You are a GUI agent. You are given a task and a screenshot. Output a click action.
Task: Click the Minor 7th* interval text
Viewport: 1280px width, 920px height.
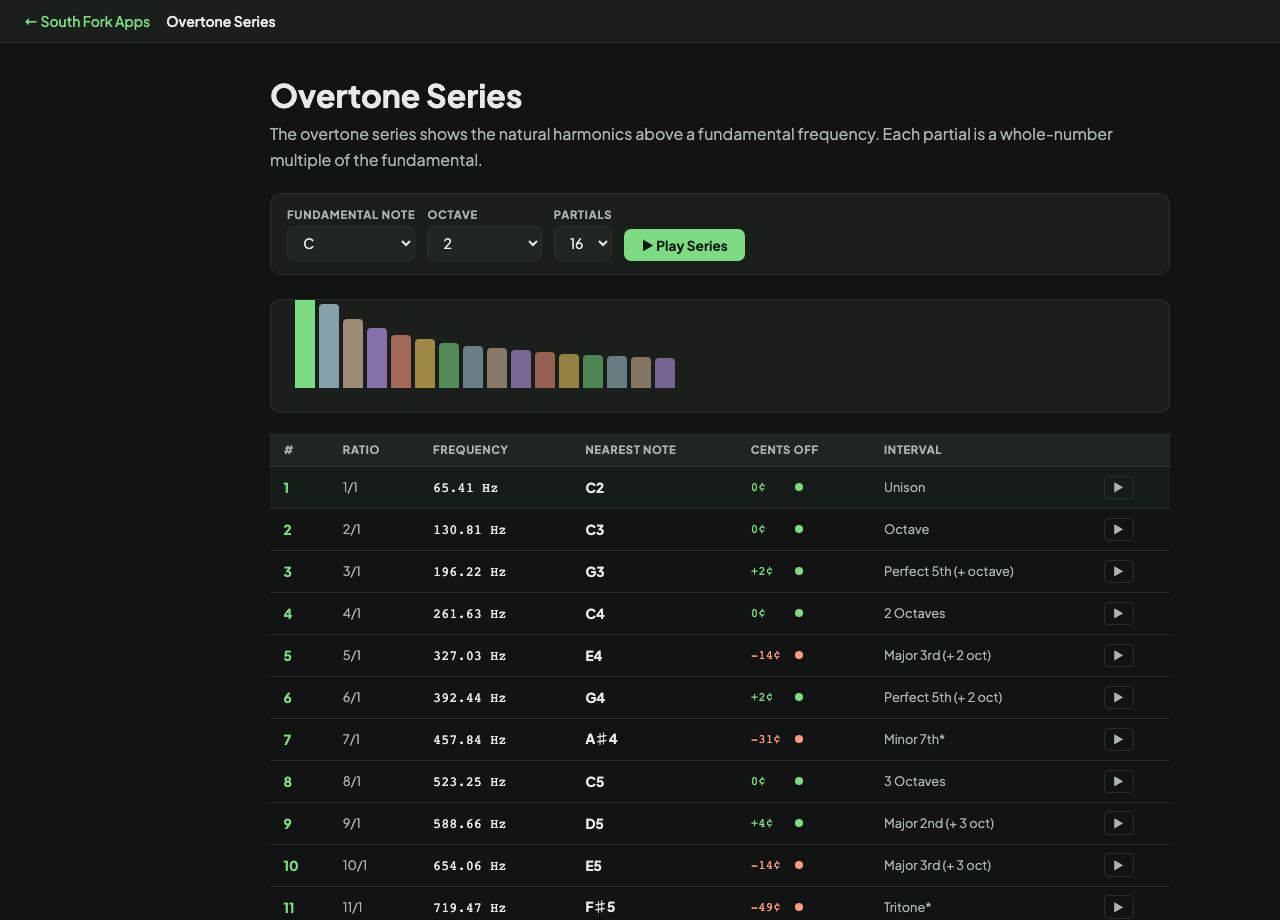914,739
